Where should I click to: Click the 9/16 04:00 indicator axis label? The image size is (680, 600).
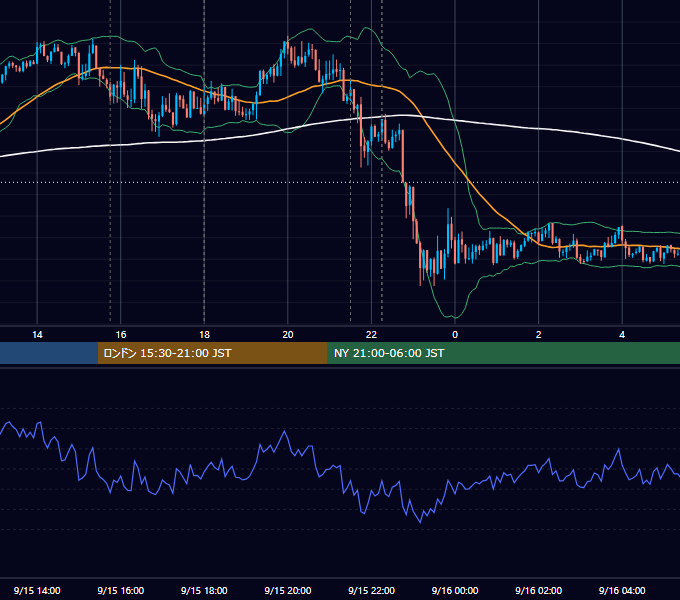click(622, 590)
